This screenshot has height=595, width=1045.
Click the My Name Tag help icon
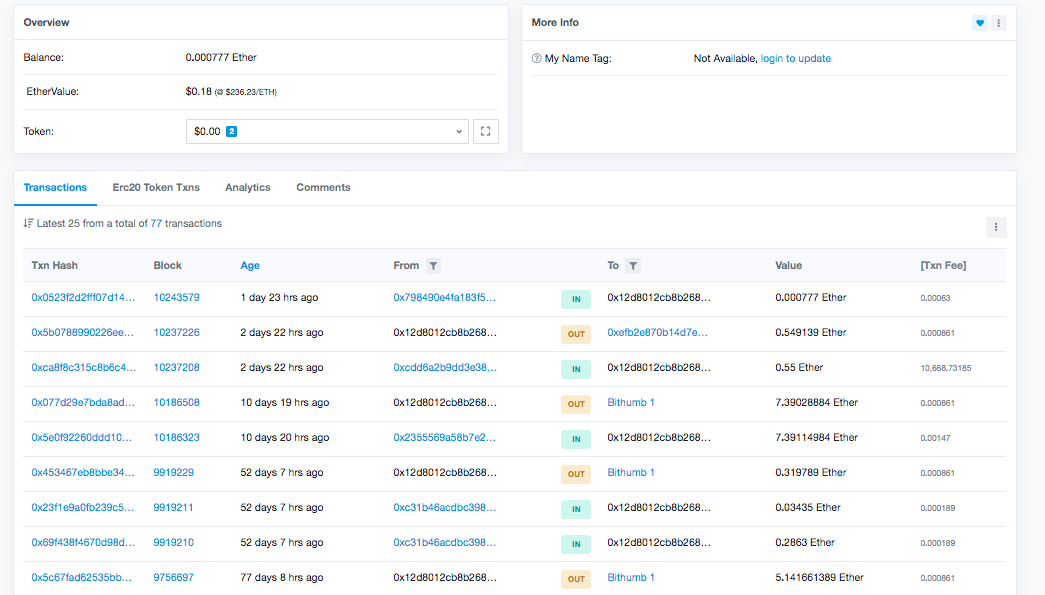point(536,59)
